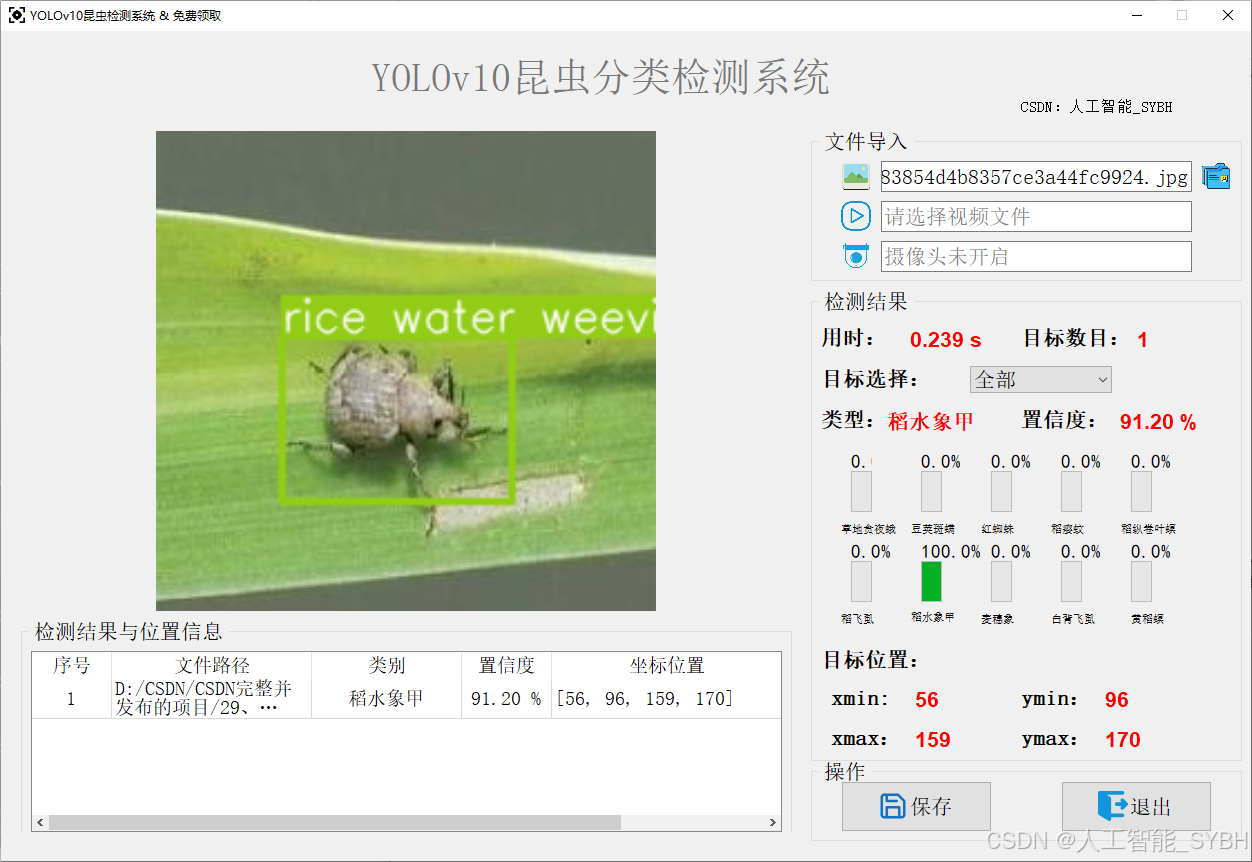Viewport: 1252px width, 862px height.
Task: Click the CSDN：人工智能_SYBH author text
Action: (x=1096, y=107)
